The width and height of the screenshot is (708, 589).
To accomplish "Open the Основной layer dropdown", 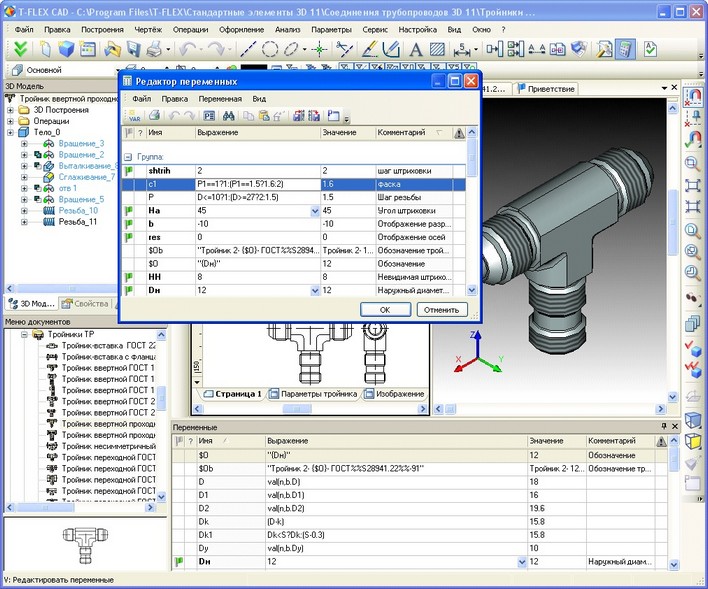I will (x=119, y=70).
